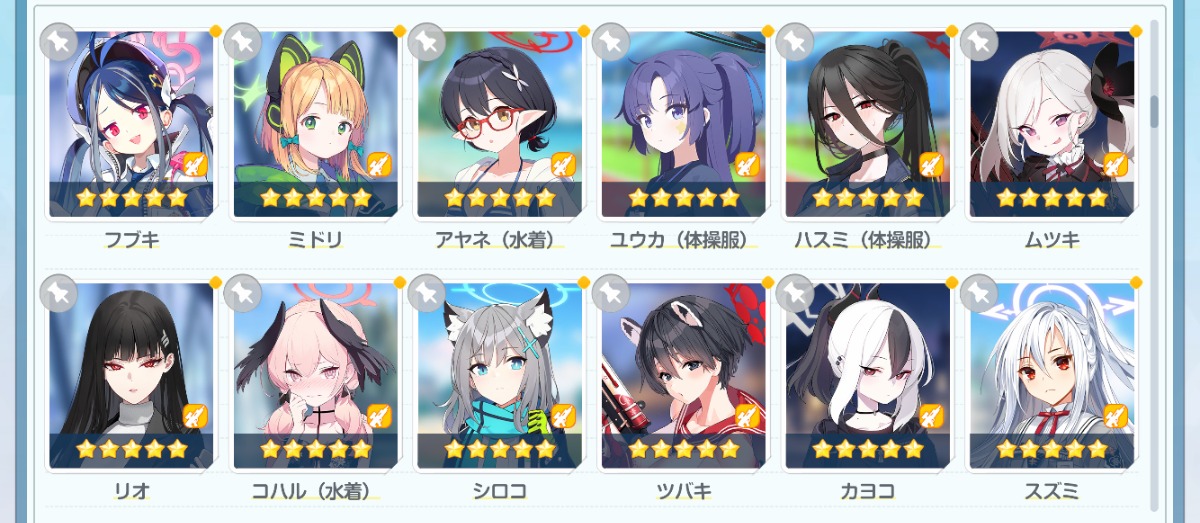Click the カヨコ name label
Image resolution: width=1200 pixels, height=523 pixels.
coord(867,491)
